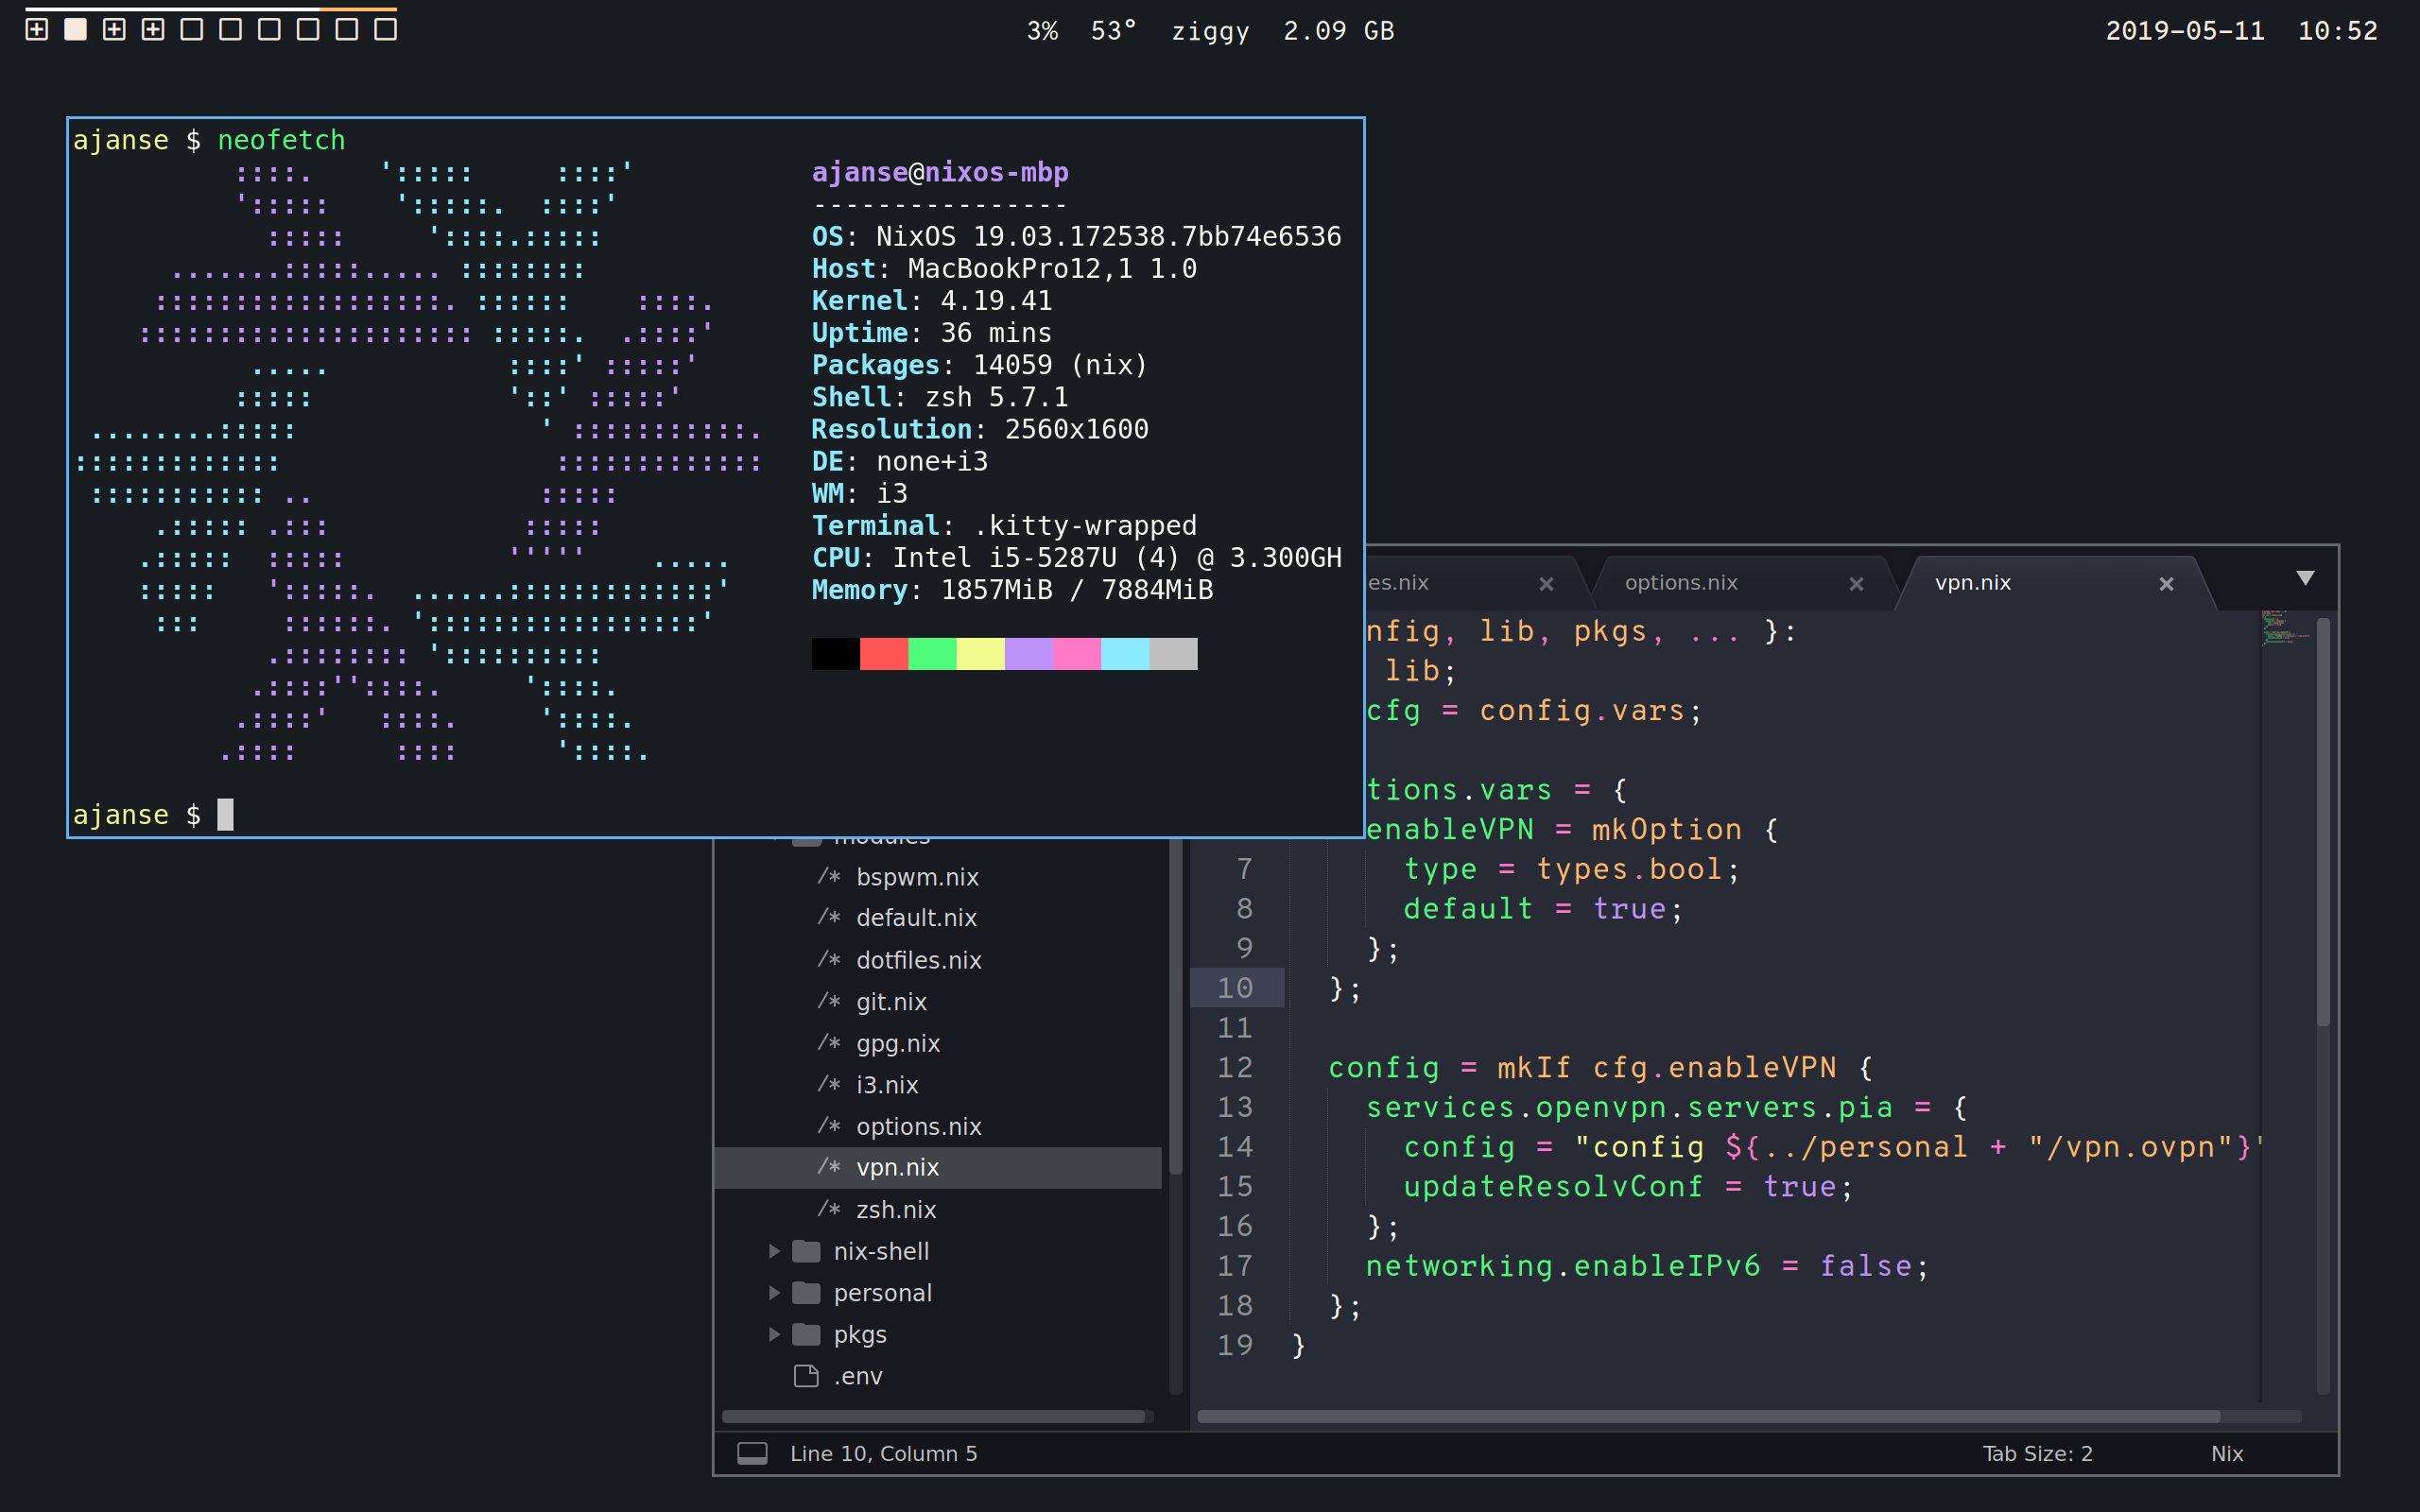Click the Nix syntax selector
The image size is (2420, 1512).
click(2226, 1453)
